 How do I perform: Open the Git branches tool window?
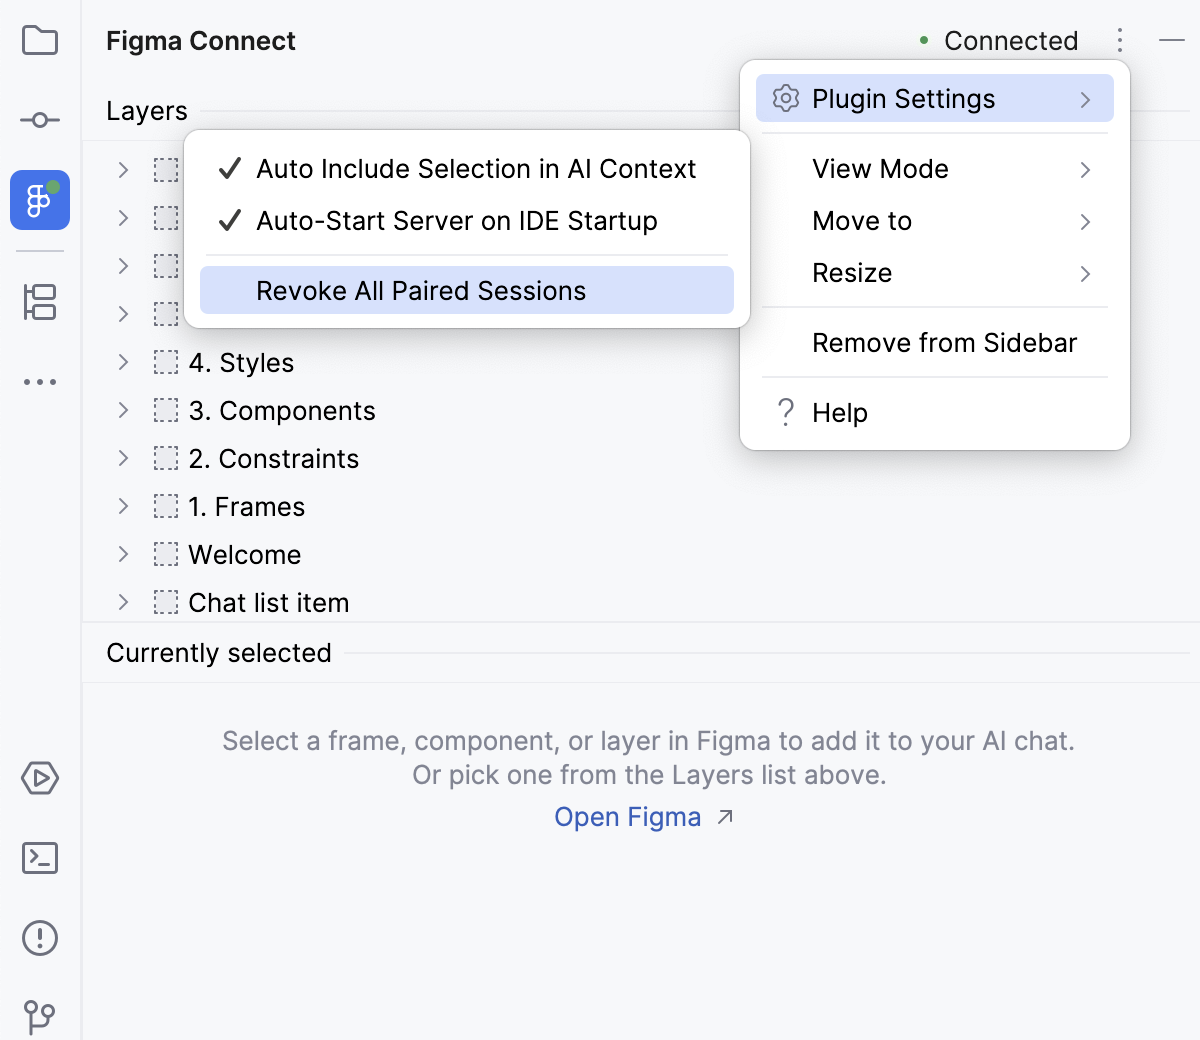click(40, 1016)
